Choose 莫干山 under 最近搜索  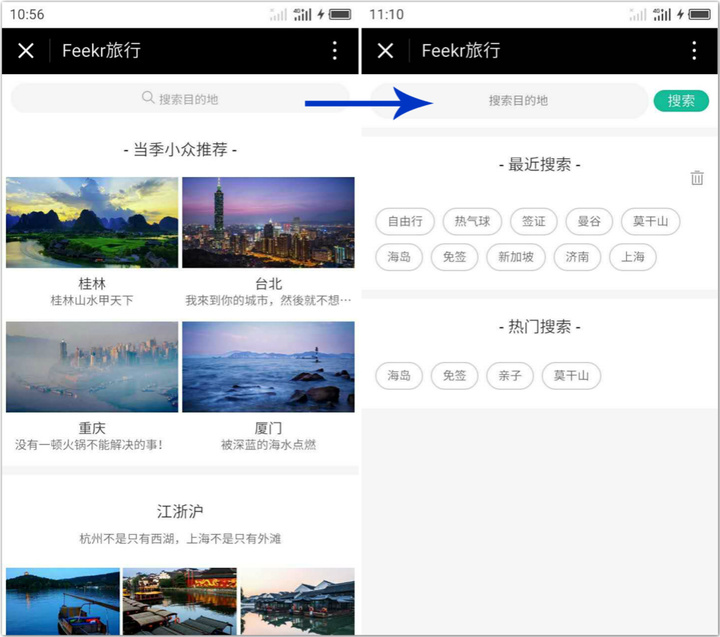pos(650,221)
